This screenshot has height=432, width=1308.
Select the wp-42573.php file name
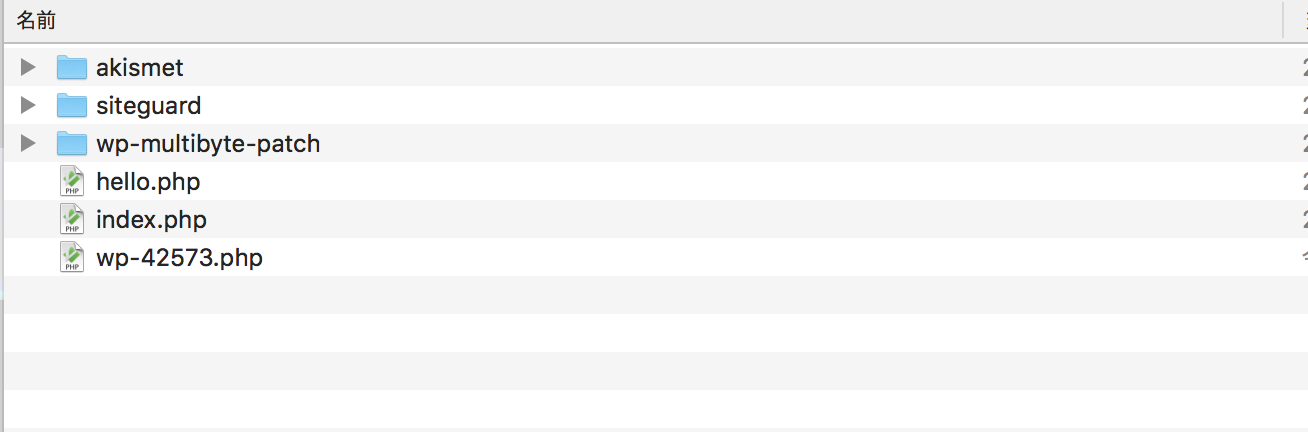(x=180, y=258)
